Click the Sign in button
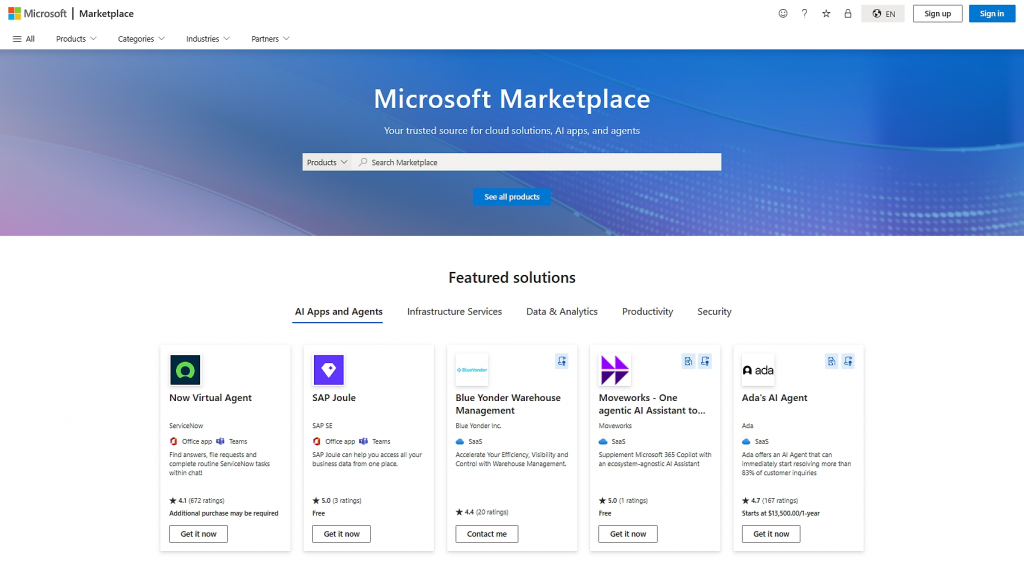Screen dimensions: 1024x565 [x=991, y=14]
